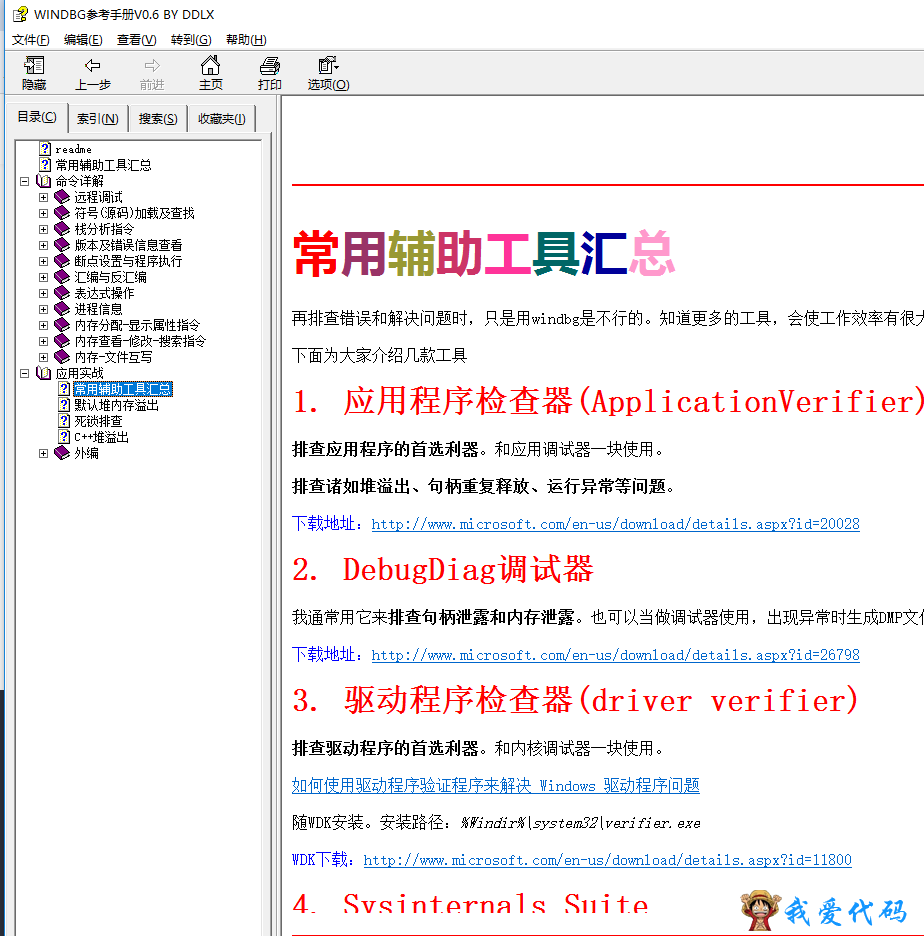
Task: Click the open book icon beside 命令详解
Action: point(44,181)
